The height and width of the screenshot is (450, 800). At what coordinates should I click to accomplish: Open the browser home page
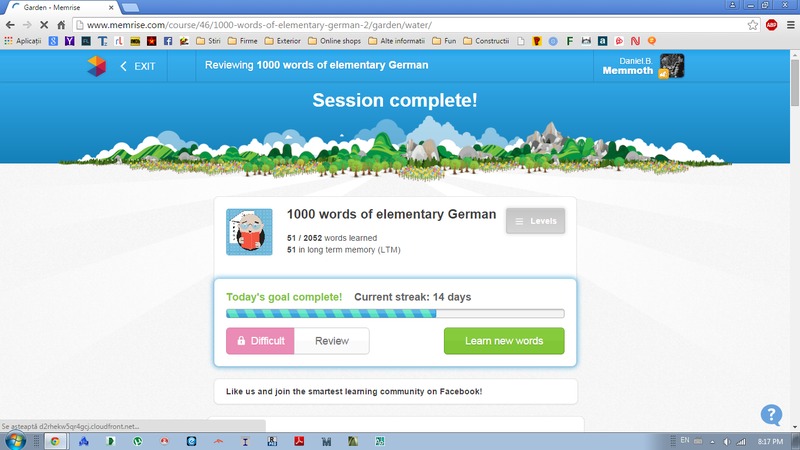pos(61,24)
